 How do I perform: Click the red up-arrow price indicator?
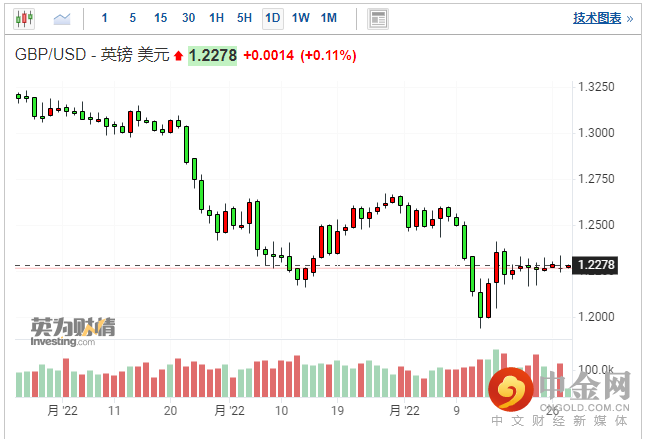[x=179, y=56]
